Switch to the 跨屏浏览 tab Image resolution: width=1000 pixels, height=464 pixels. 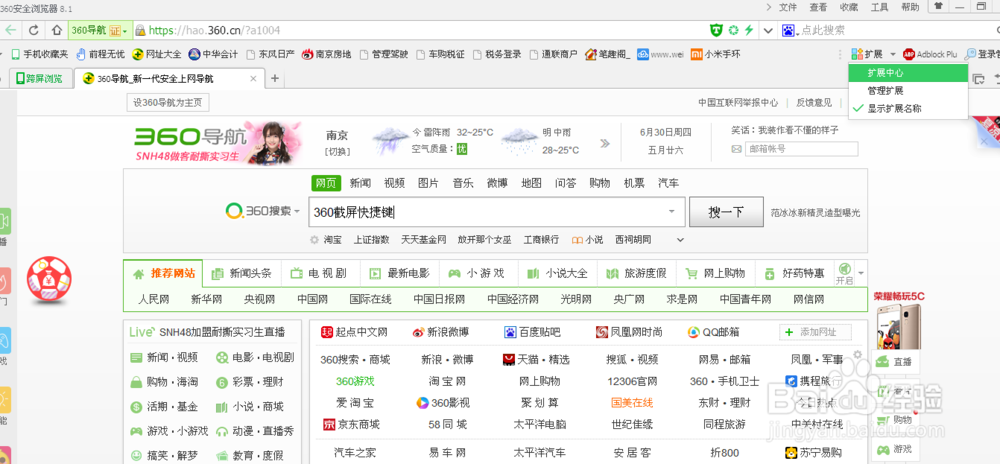point(40,78)
